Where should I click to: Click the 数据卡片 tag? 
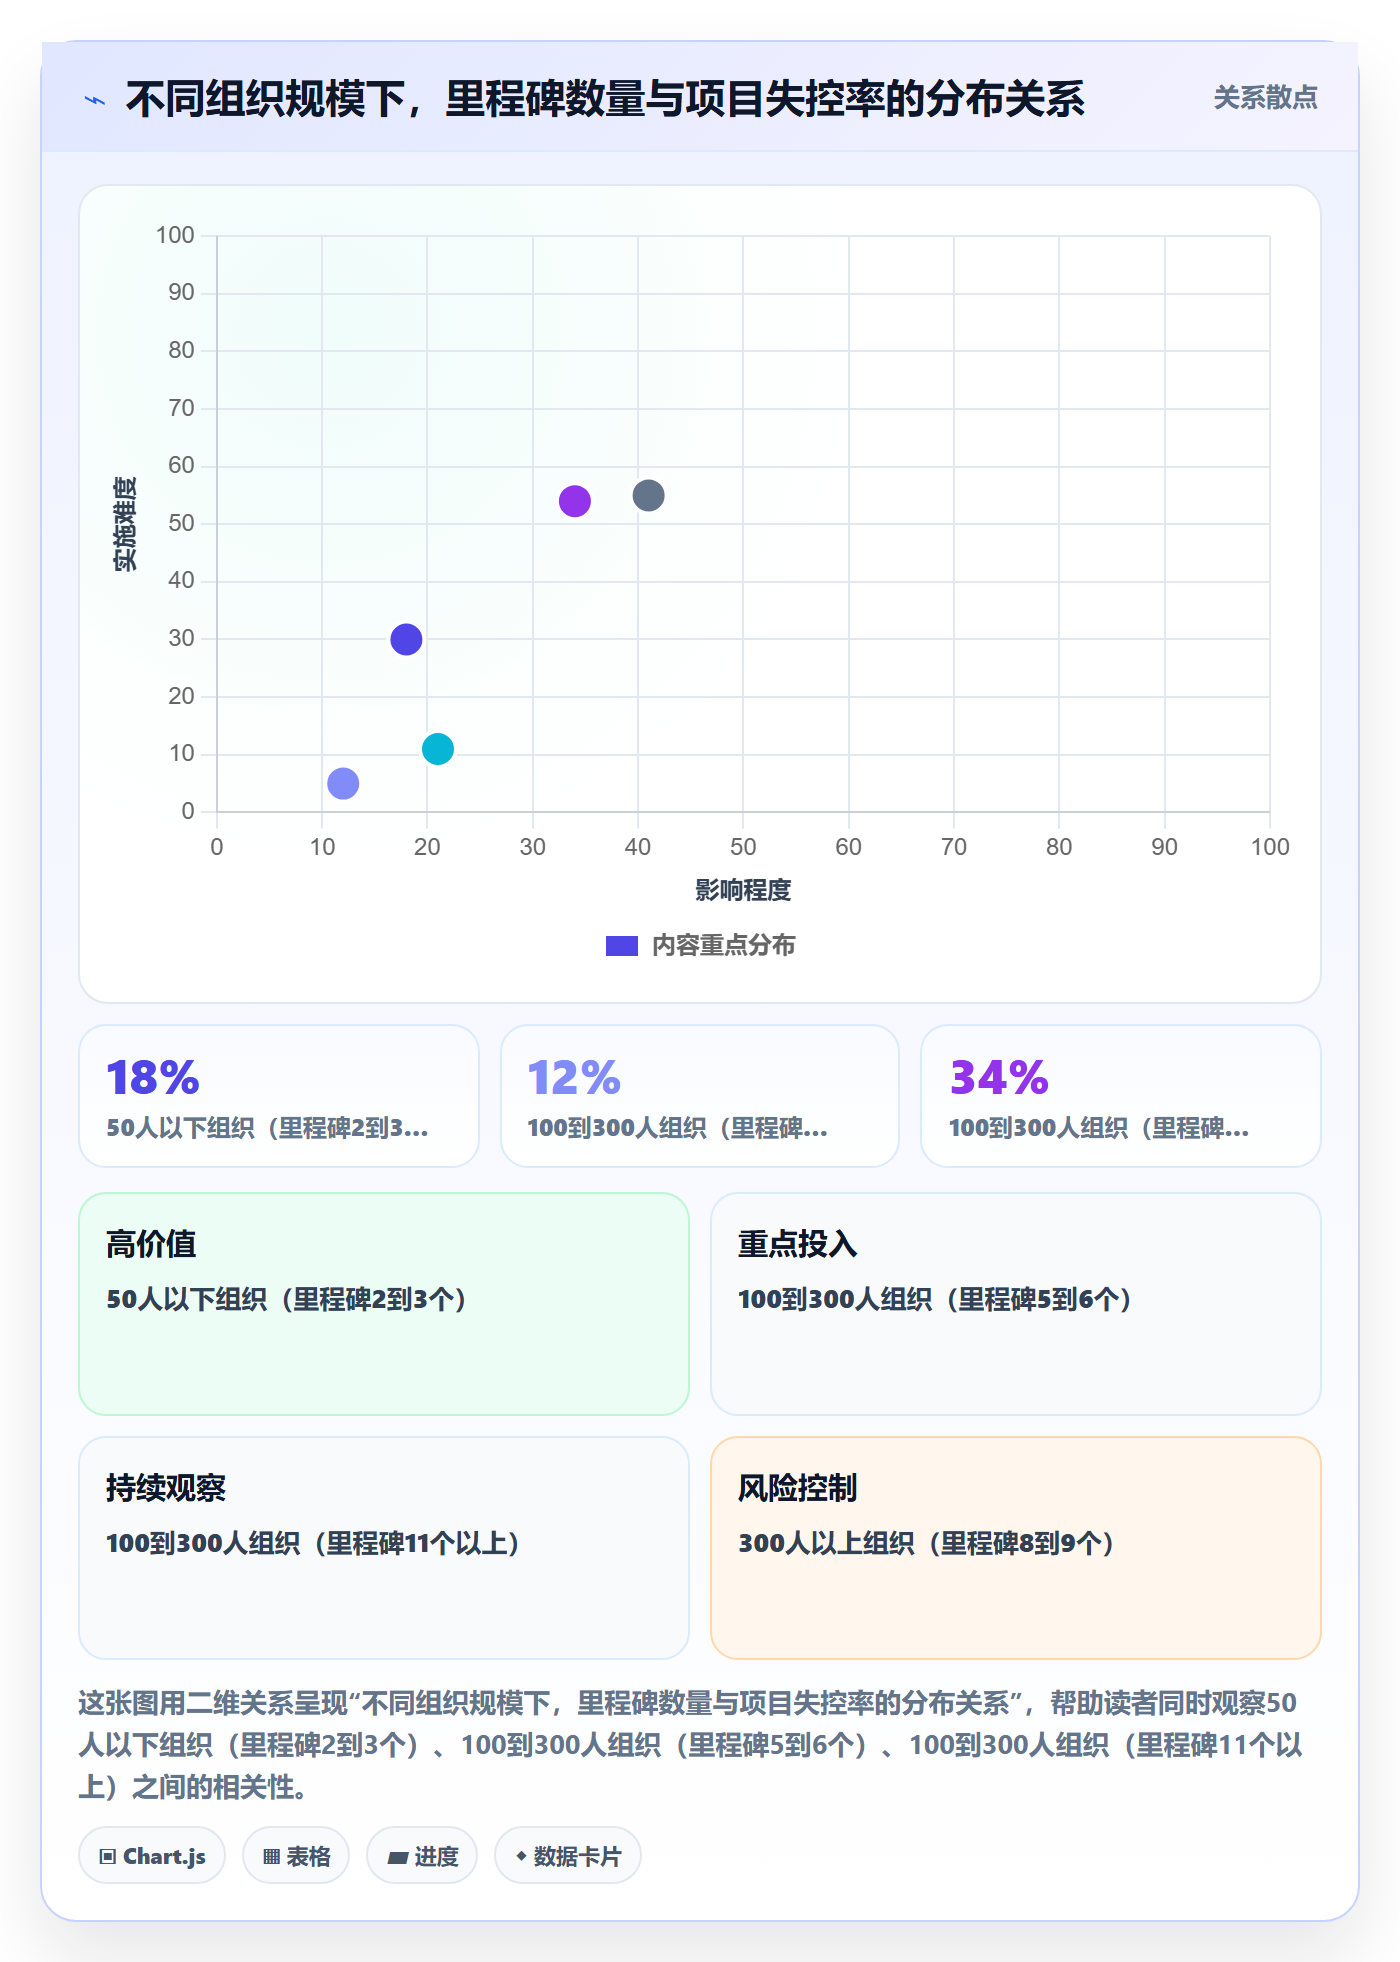(568, 1856)
